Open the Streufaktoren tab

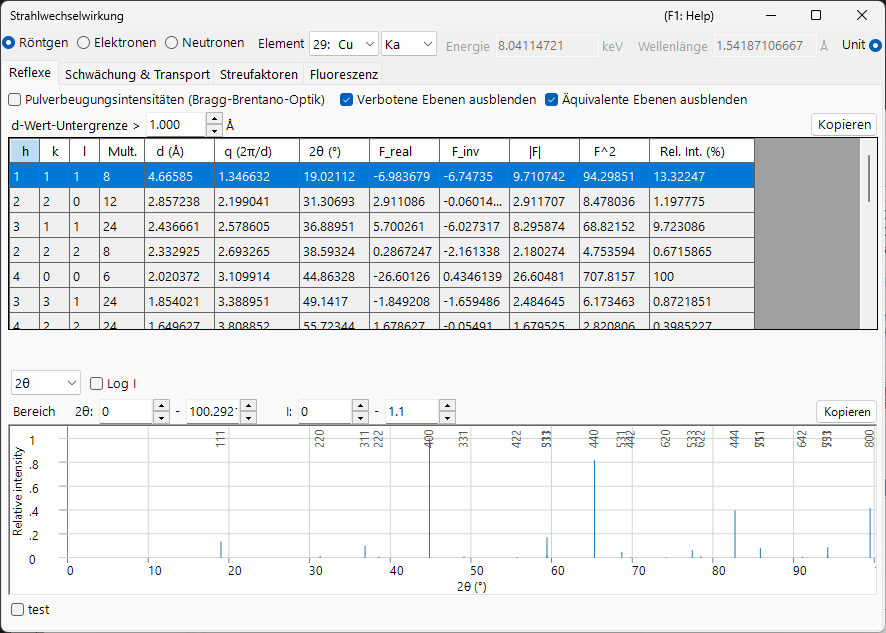[259, 74]
